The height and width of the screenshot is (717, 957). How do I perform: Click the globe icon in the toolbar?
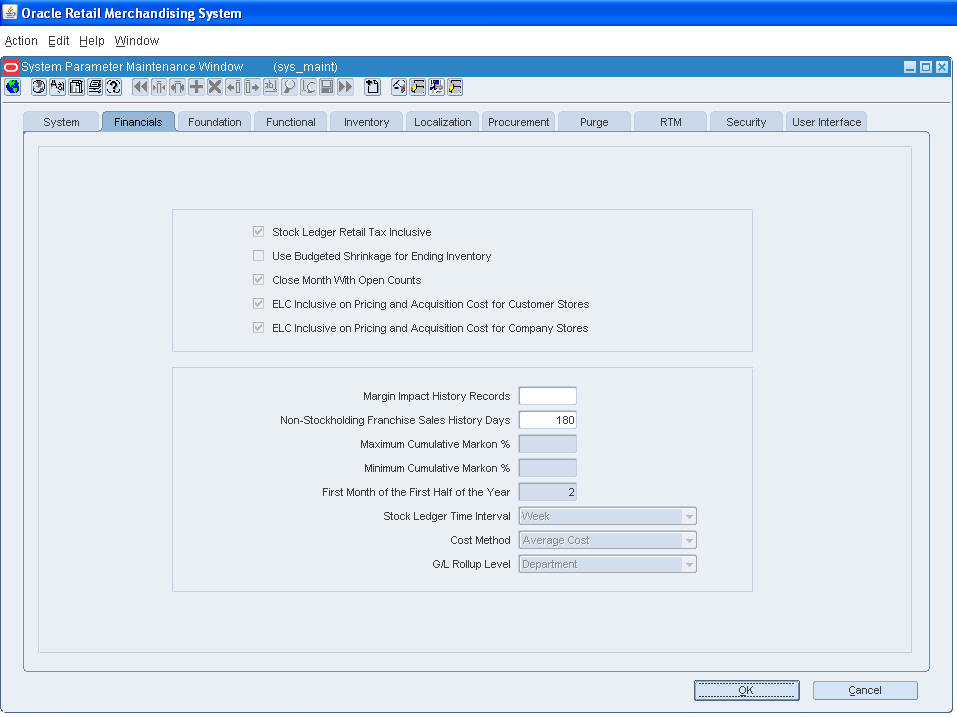(13, 87)
